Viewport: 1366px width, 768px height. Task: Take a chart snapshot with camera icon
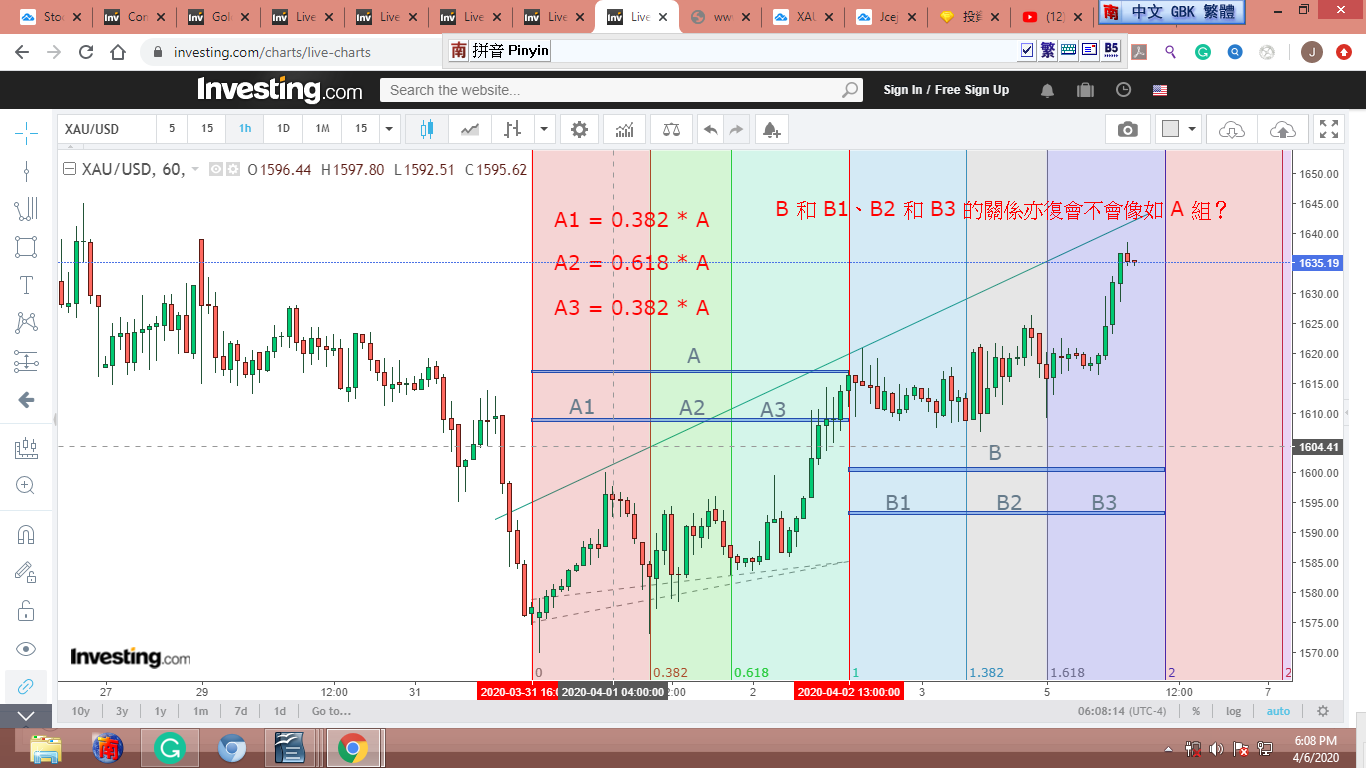(x=1128, y=129)
